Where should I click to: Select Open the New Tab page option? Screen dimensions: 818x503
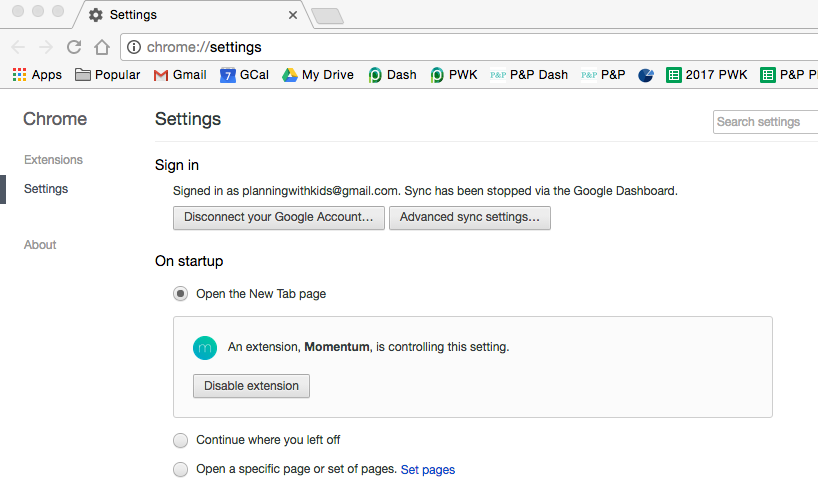point(180,294)
